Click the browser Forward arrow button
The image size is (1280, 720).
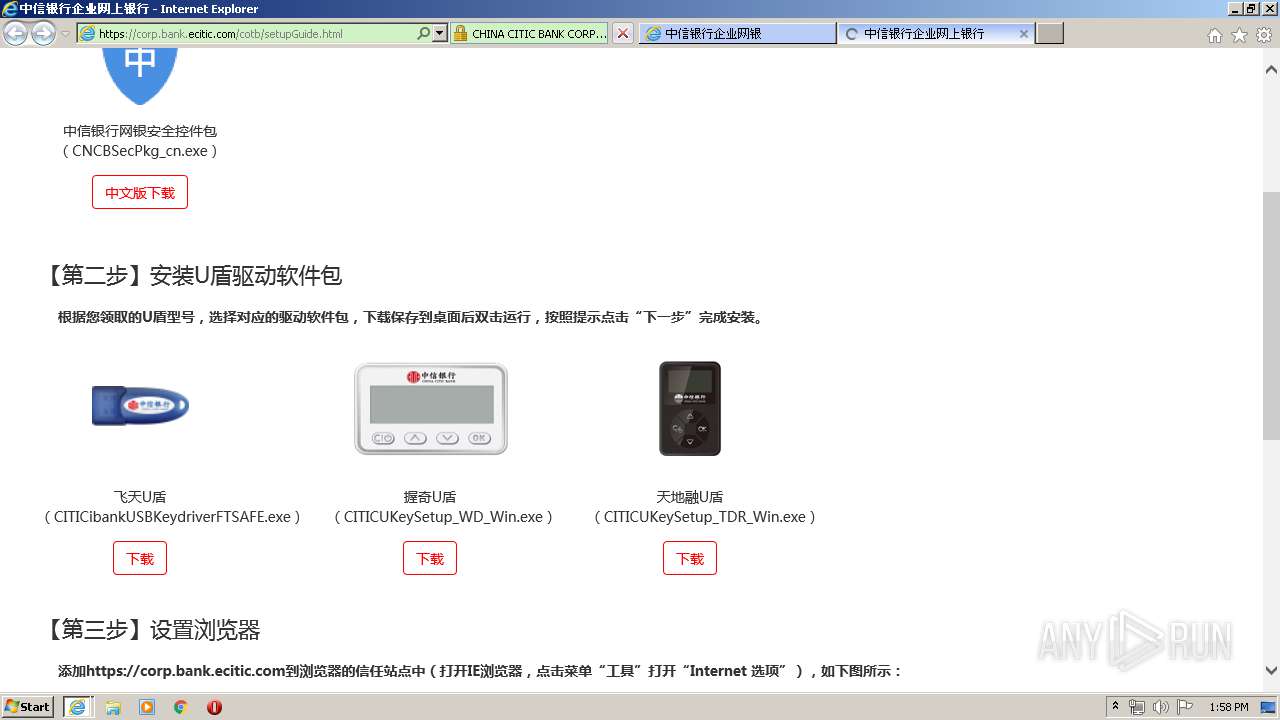[x=43, y=33]
